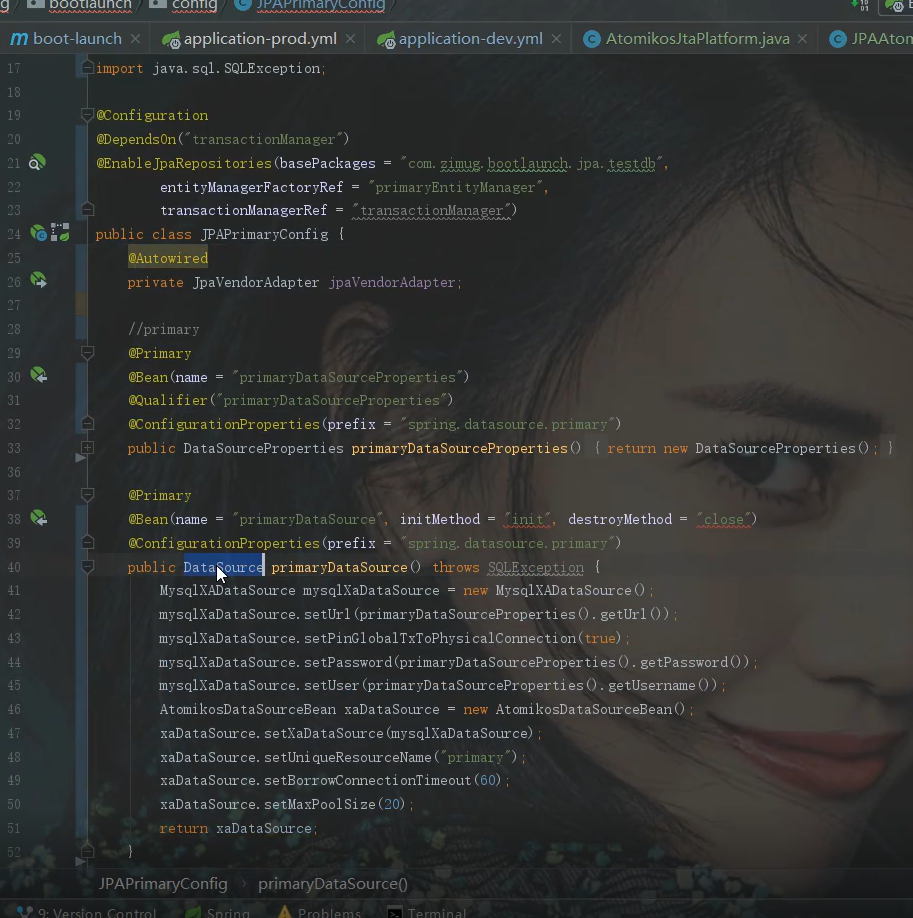Open the application-dev.yml tab
The image size is (913, 918).
pyautogui.click(x=470, y=39)
